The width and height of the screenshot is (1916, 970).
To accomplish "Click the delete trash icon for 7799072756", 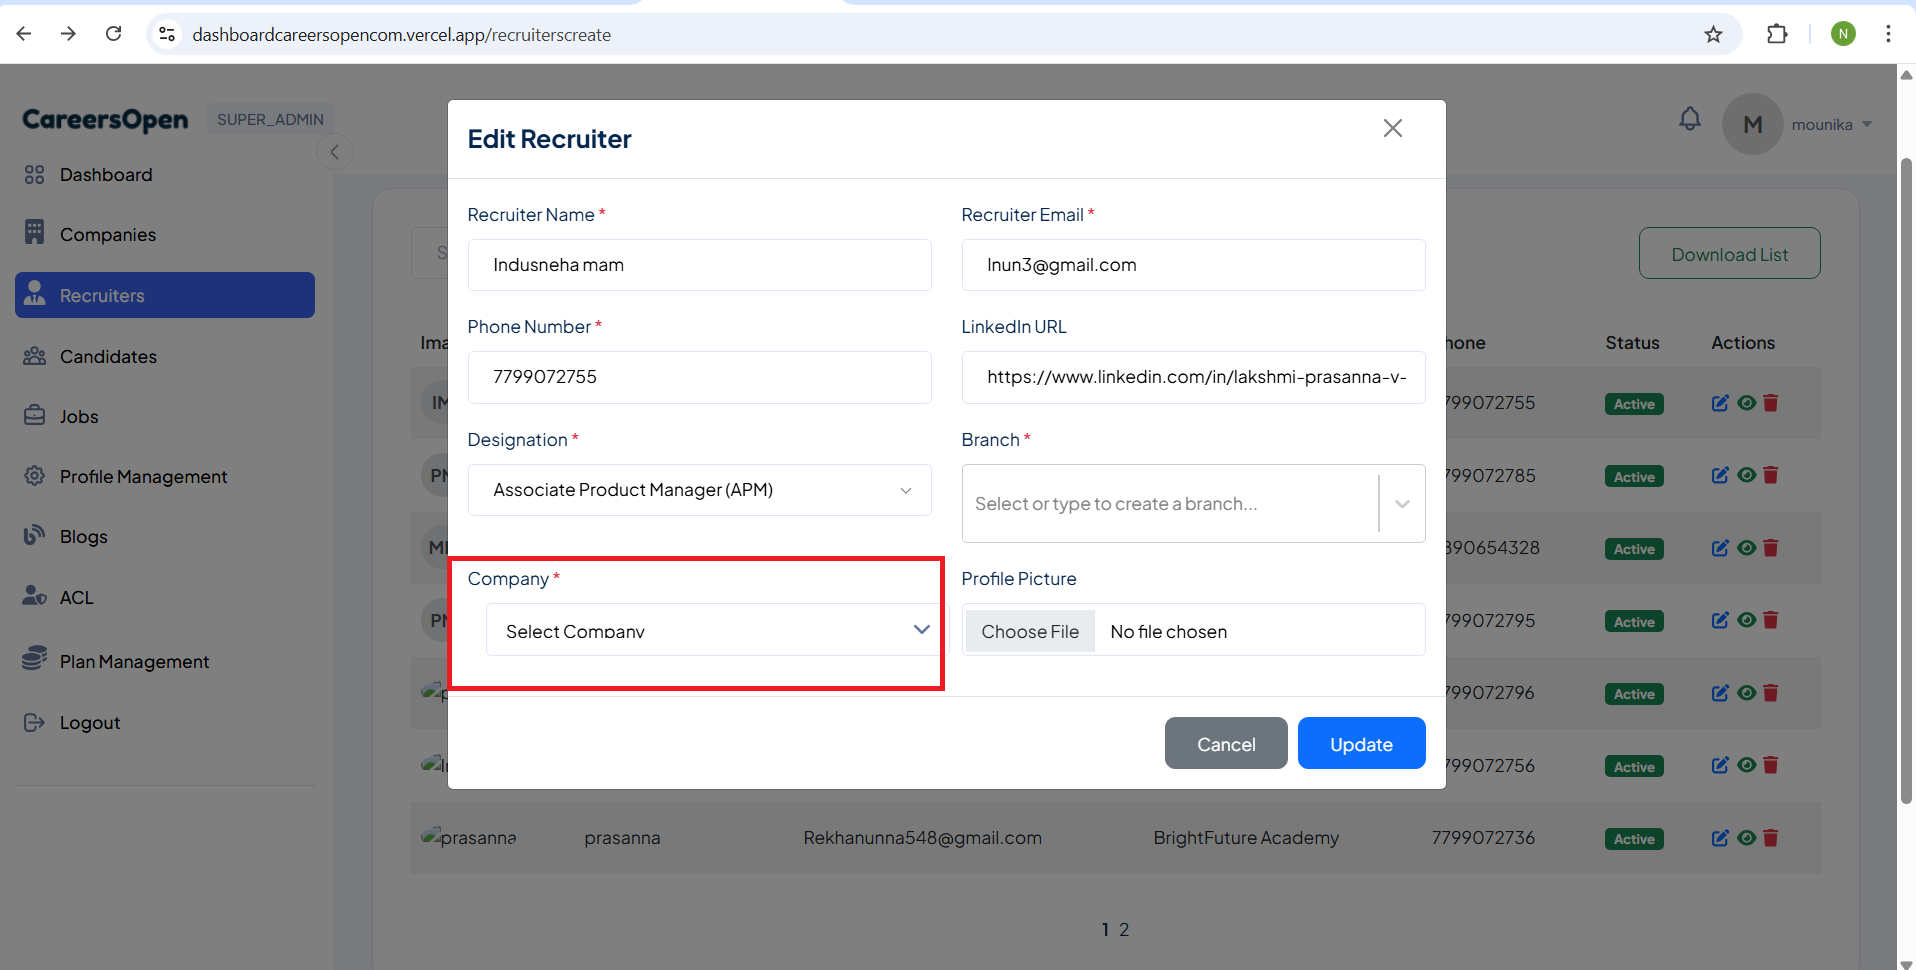I will 1771,765.
